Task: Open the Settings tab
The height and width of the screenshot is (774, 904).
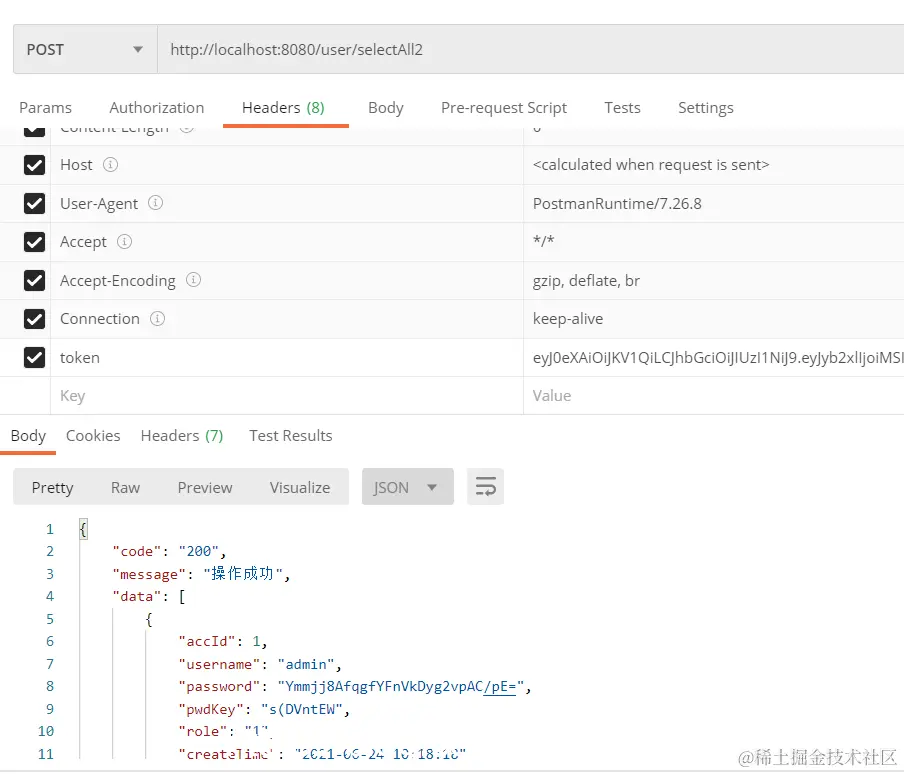Action: pyautogui.click(x=706, y=108)
